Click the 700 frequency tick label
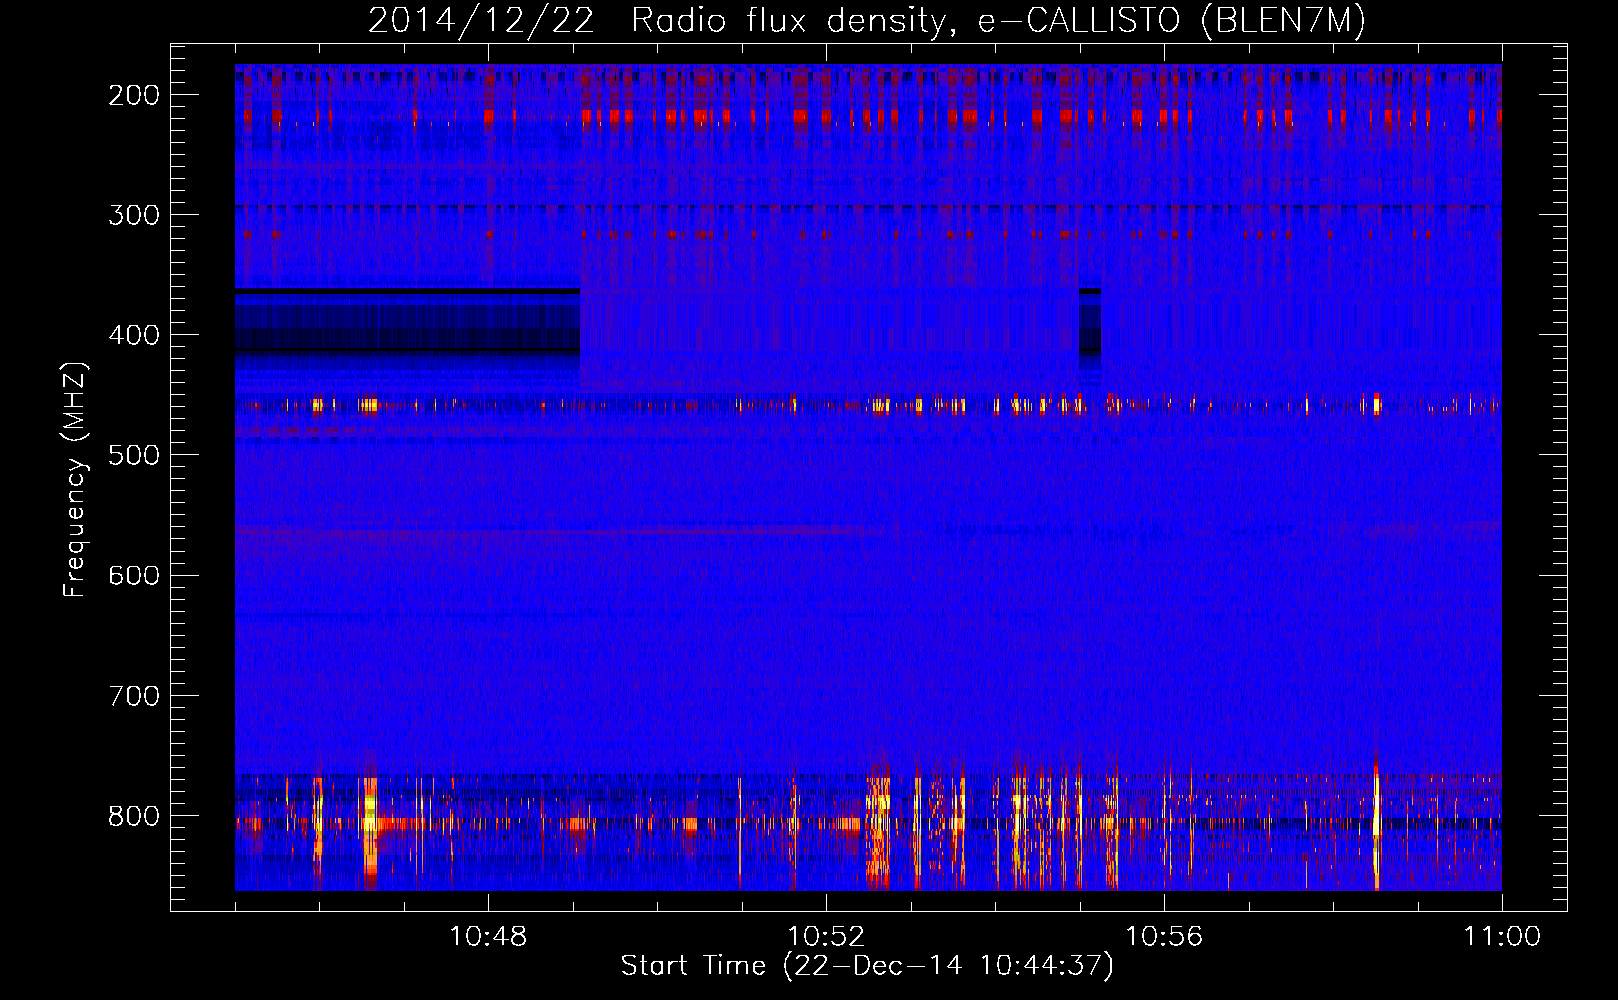Viewport: 1618px width, 1000px height. coord(134,695)
